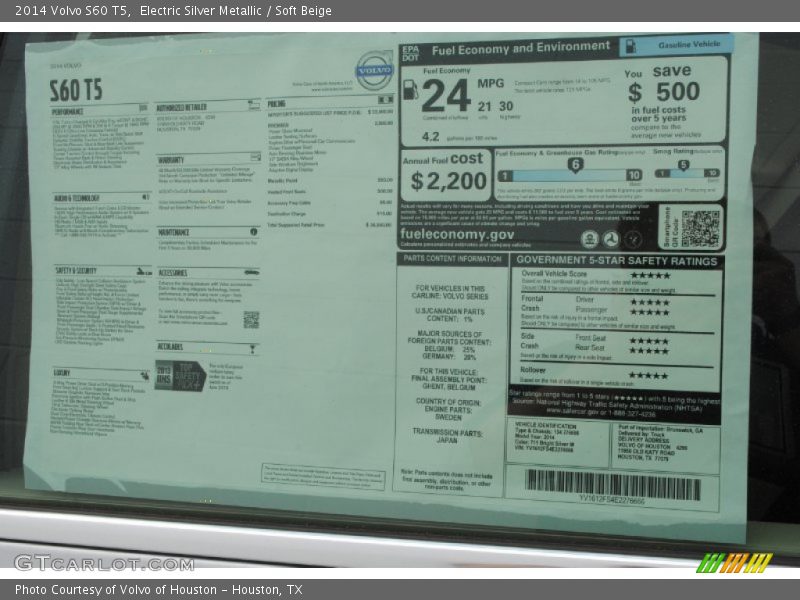
Task: Click the $2,200 Annual Fuel Cost box
Action: click(x=446, y=175)
